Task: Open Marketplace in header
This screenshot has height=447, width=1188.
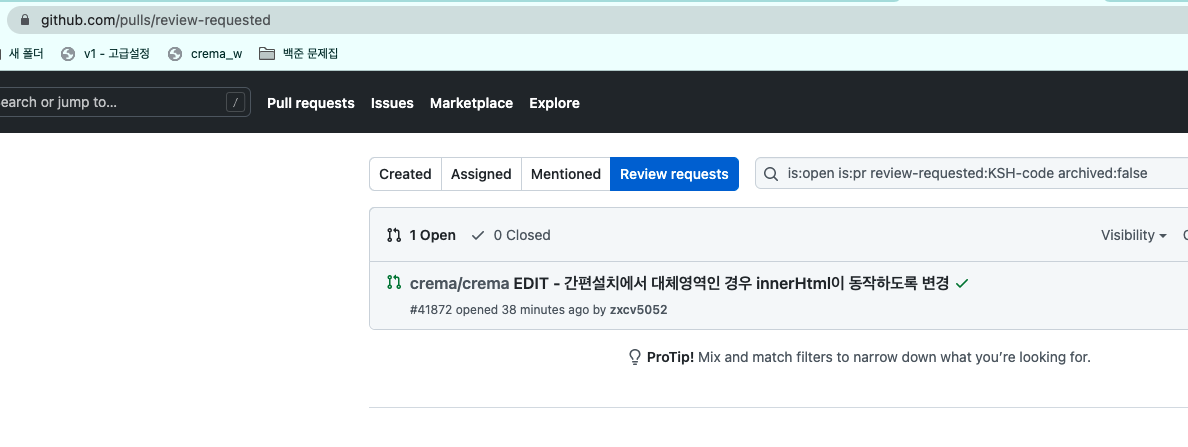Action: tap(471, 103)
